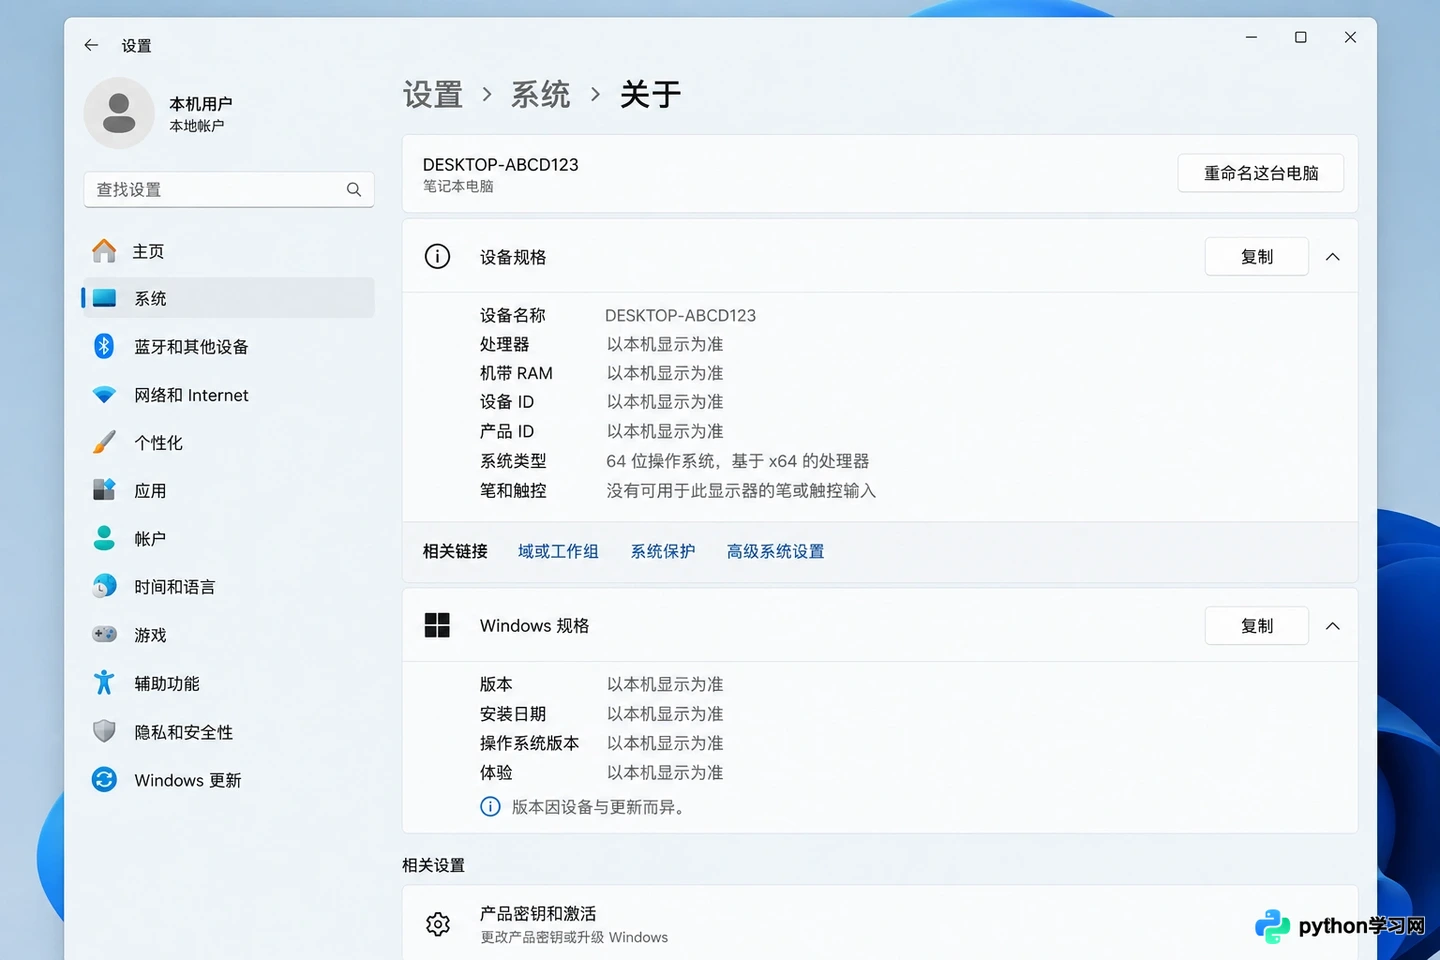
Task: Open the 高级系统设置 link
Action: pos(775,551)
